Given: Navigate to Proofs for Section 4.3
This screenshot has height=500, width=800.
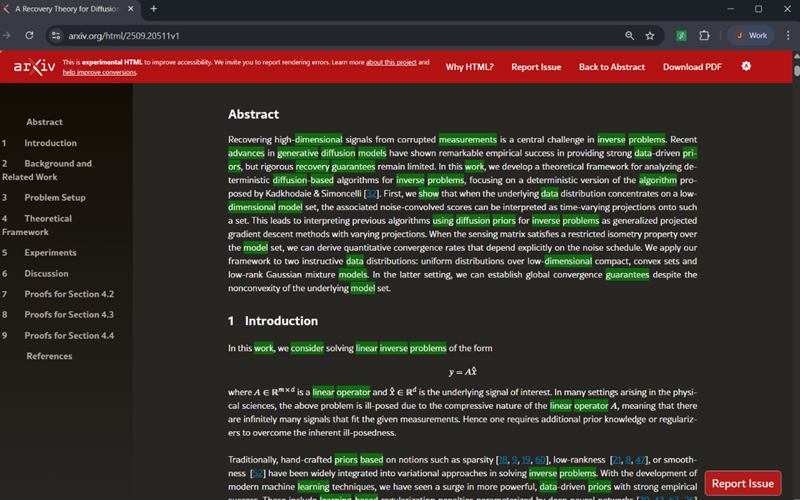Looking at the screenshot, I should point(69,315).
